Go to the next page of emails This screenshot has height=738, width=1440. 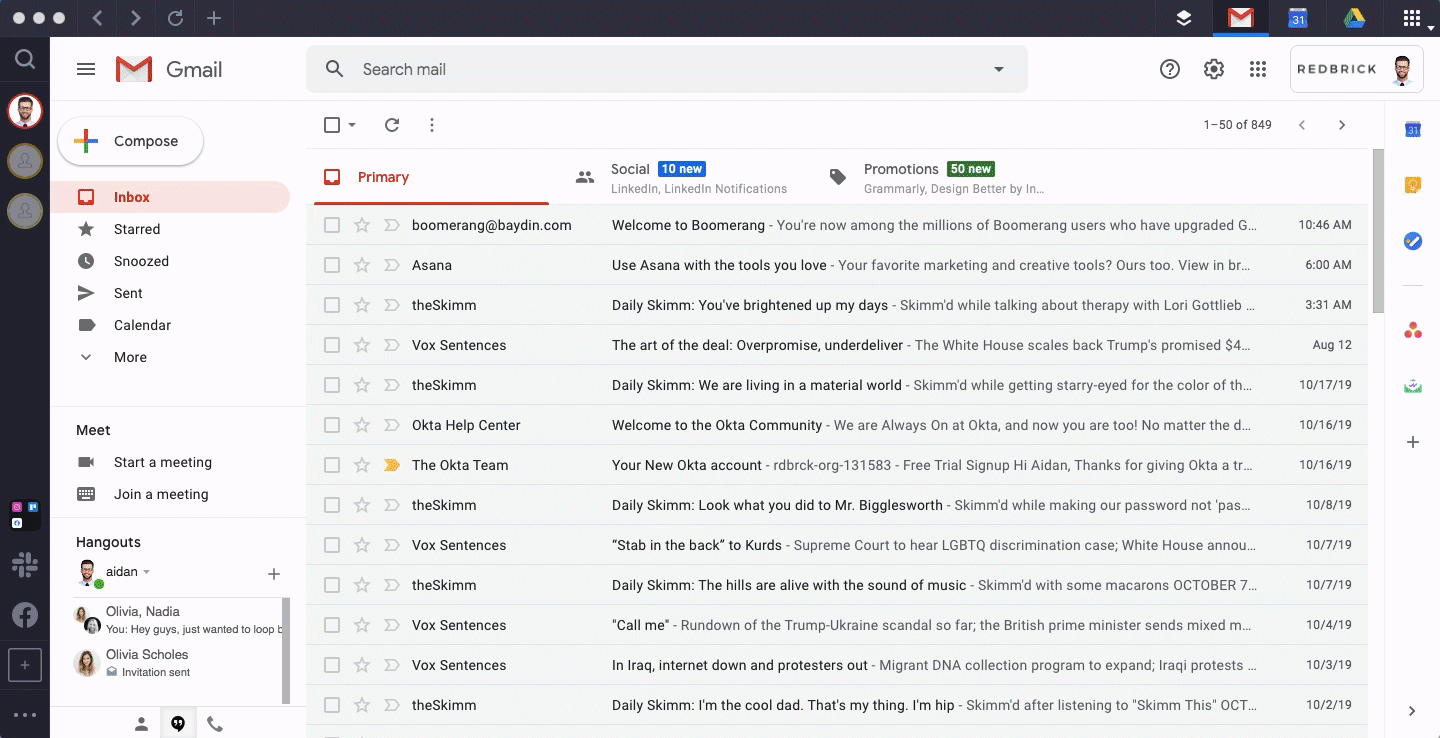[1342, 125]
